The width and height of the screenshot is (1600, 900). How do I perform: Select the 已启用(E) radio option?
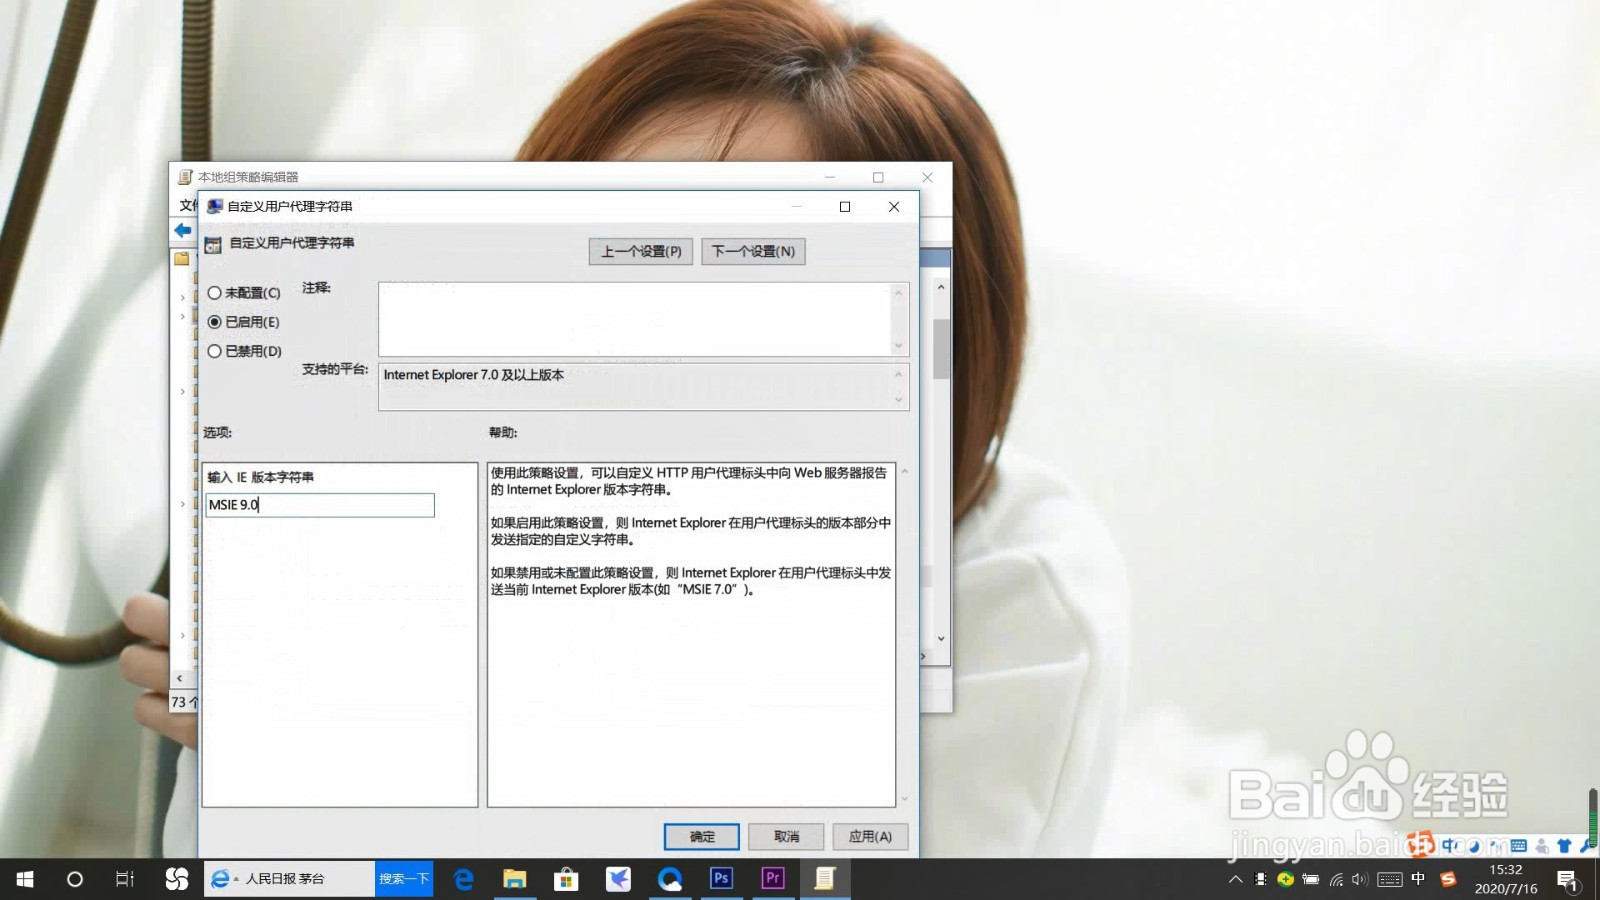[x=243, y=322]
